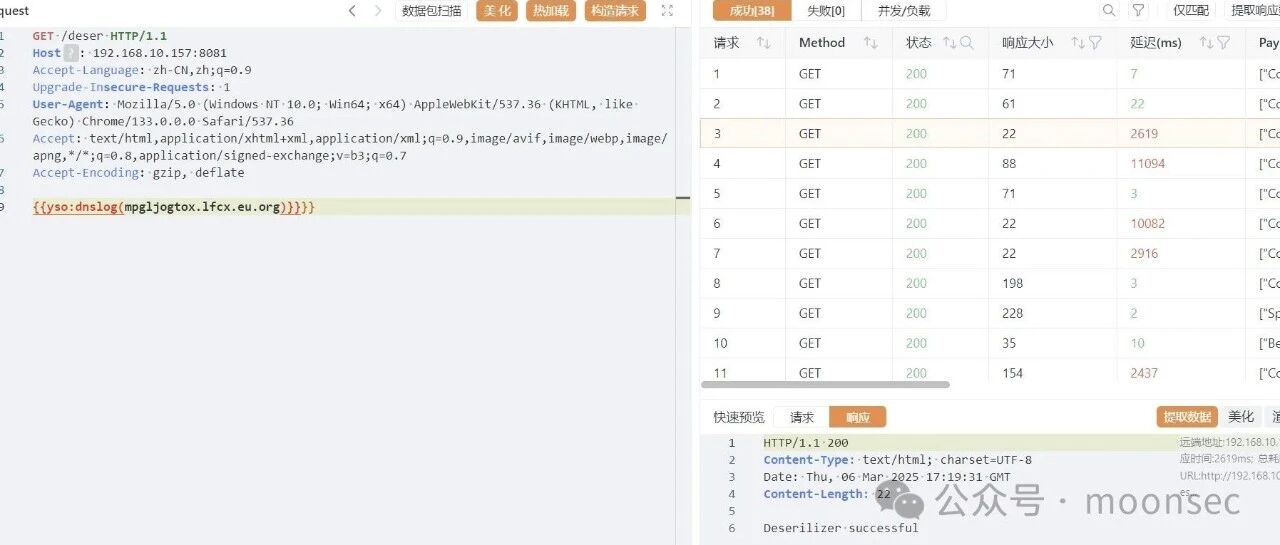Click the Accept-Language header line

[142, 70]
